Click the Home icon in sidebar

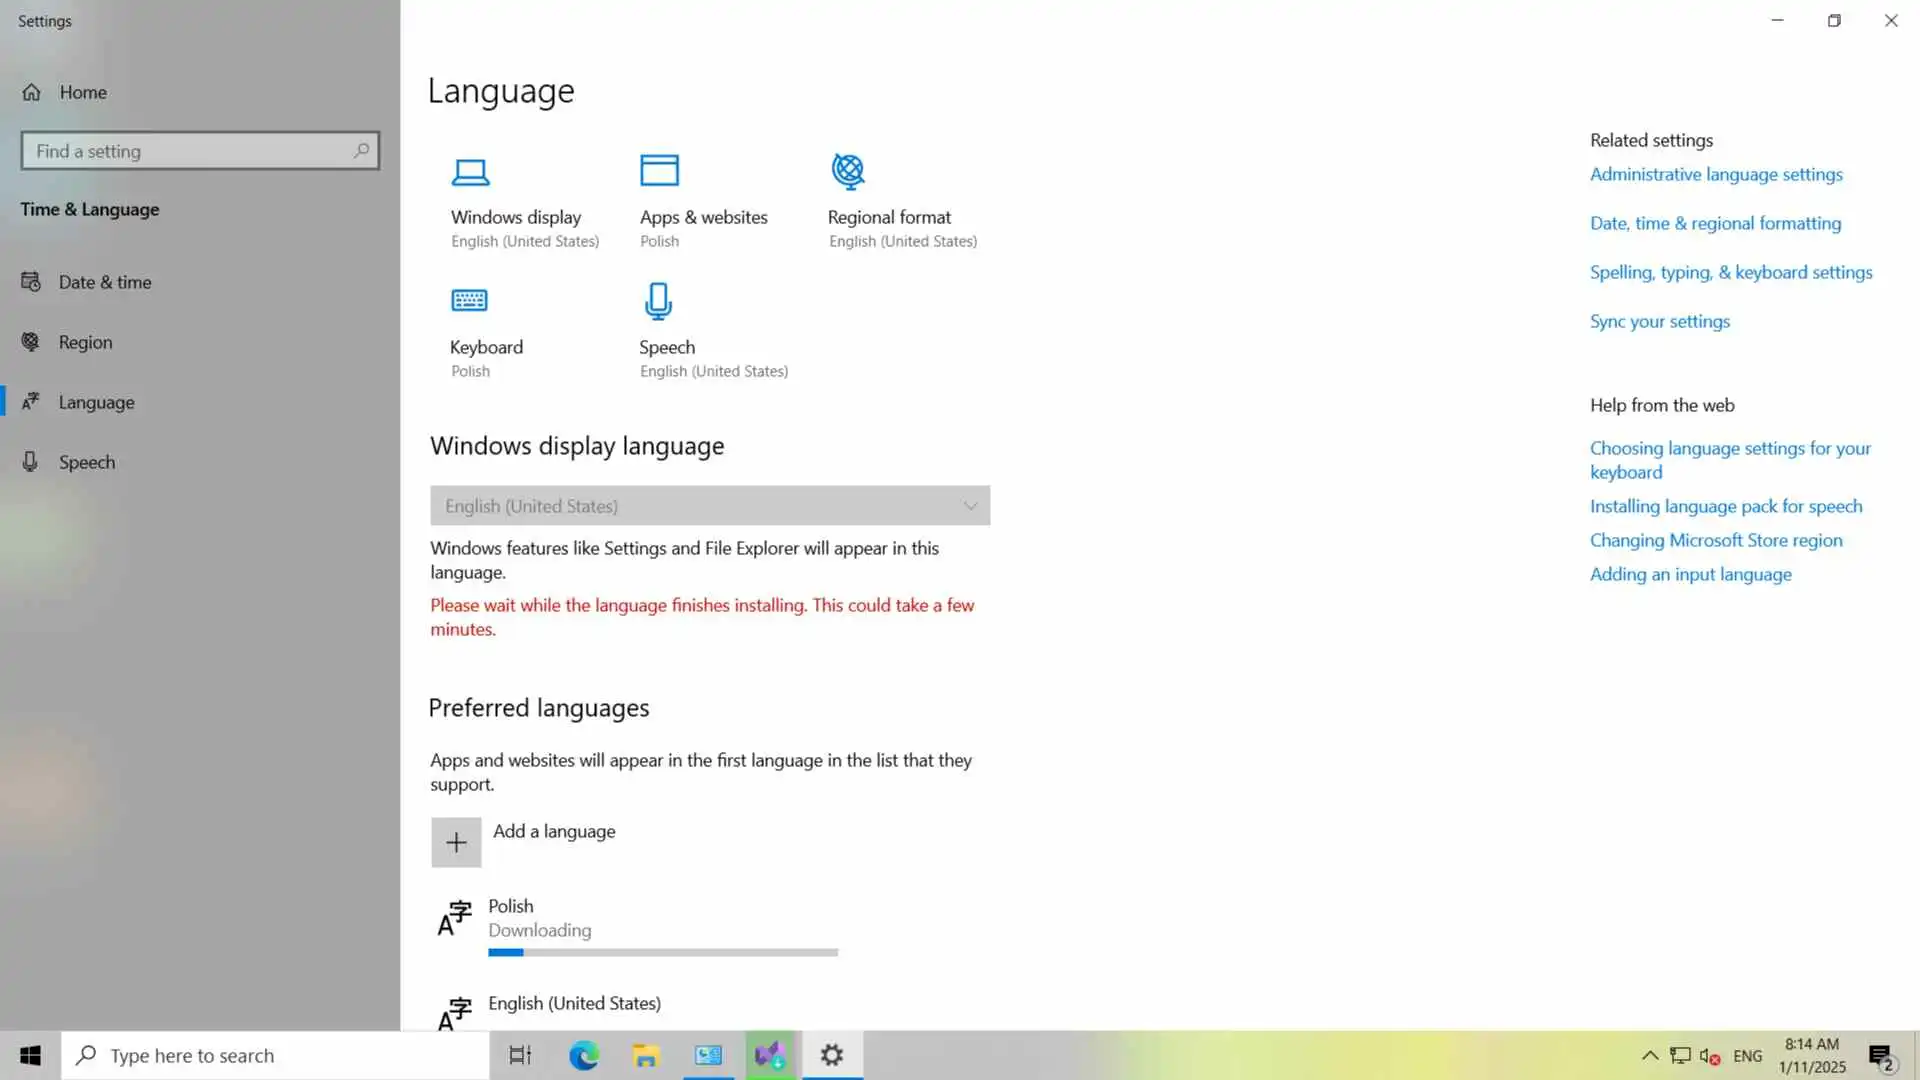[x=32, y=92]
